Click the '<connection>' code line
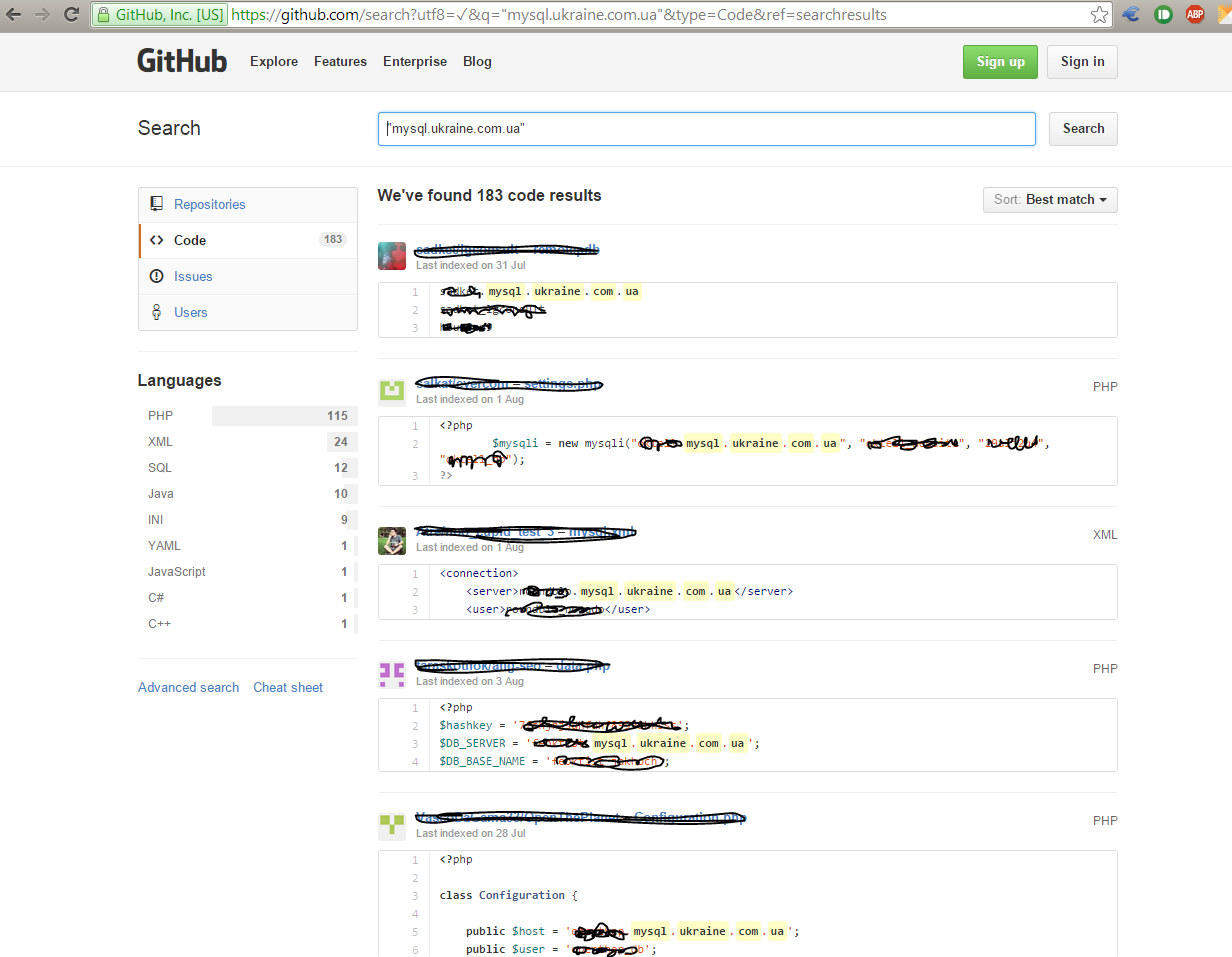 coord(479,573)
